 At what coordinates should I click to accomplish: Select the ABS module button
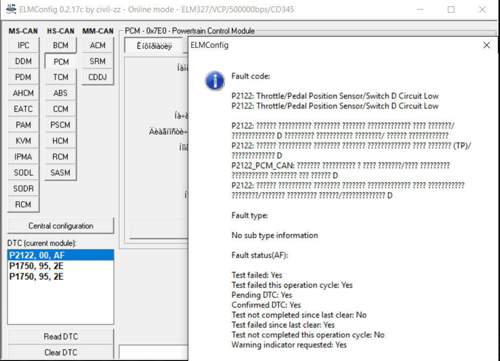coord(60,93)
